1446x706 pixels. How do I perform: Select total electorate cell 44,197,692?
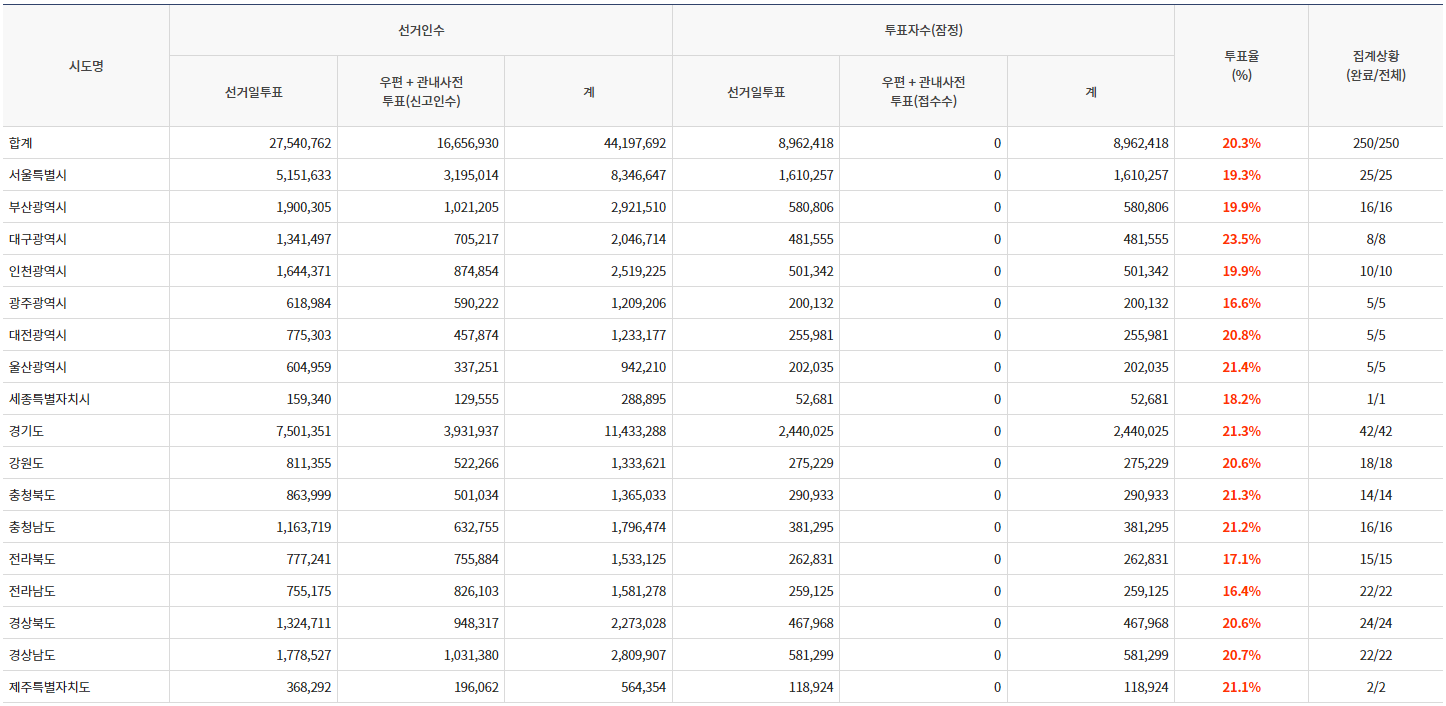pyautogui.click(x=635, y=143)
